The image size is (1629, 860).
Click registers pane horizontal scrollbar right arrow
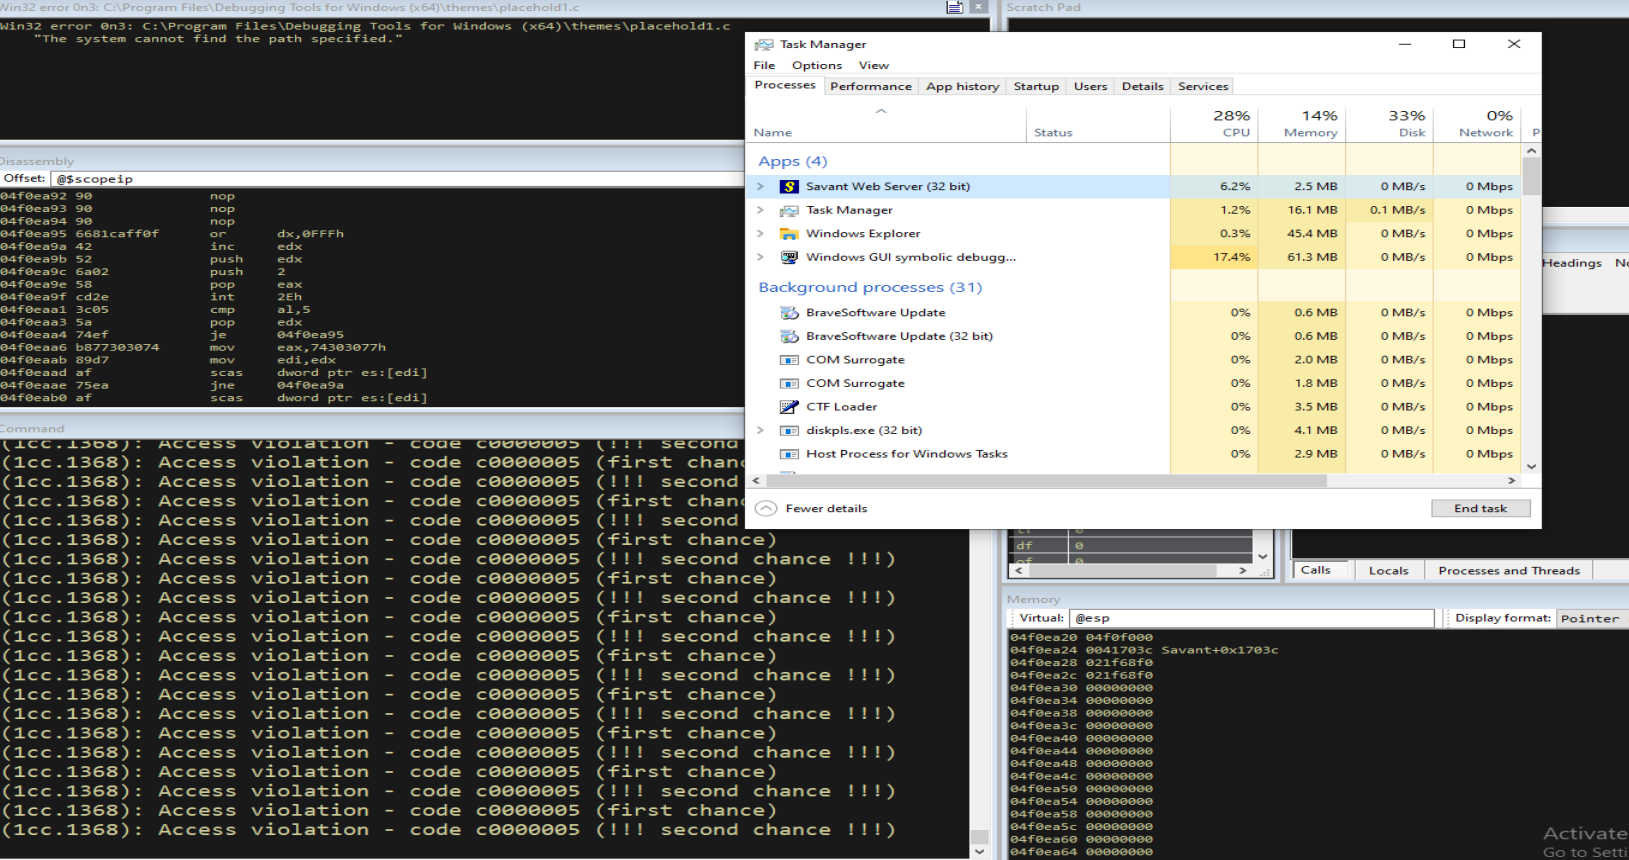tap(1243, 571)
